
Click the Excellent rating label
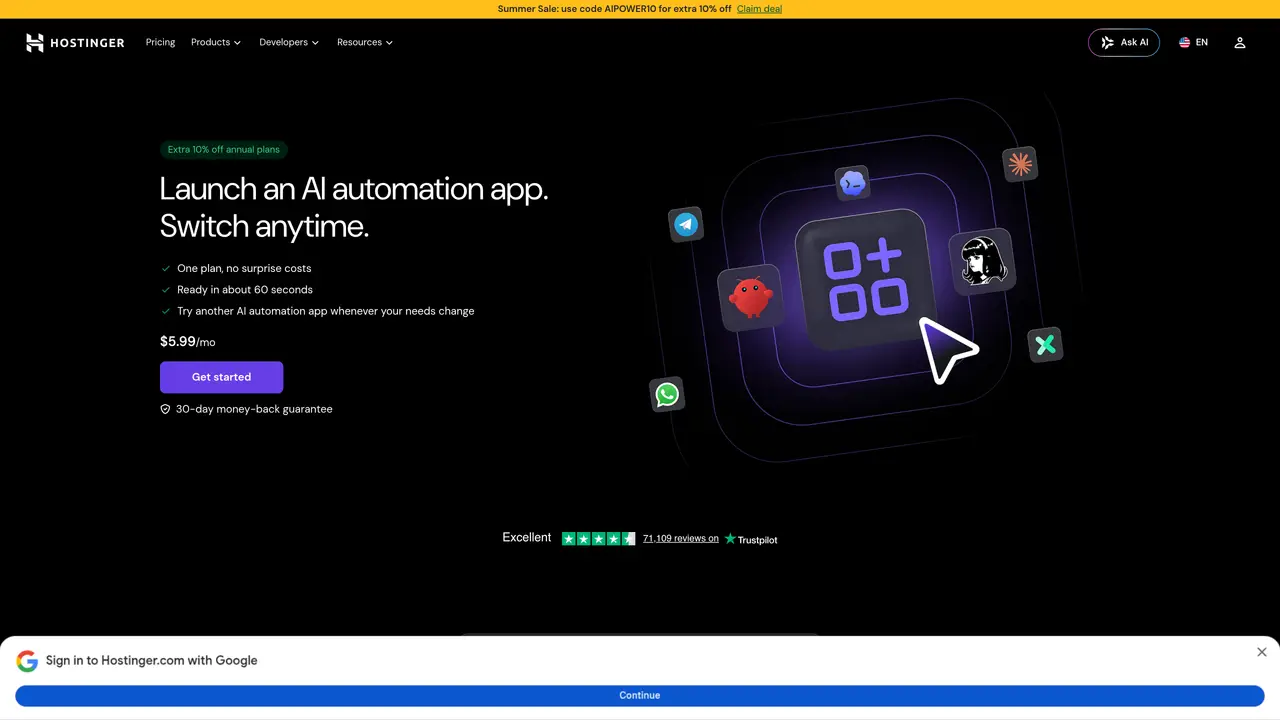point(527,538)
